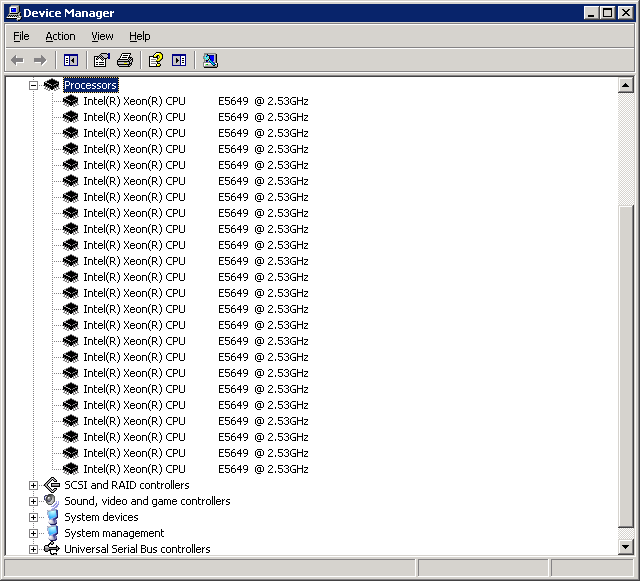This screenshot has height=581, width=640.
Task: Minimize the Device Manager window
Action: pyautogui.click(x=590, y=13)
